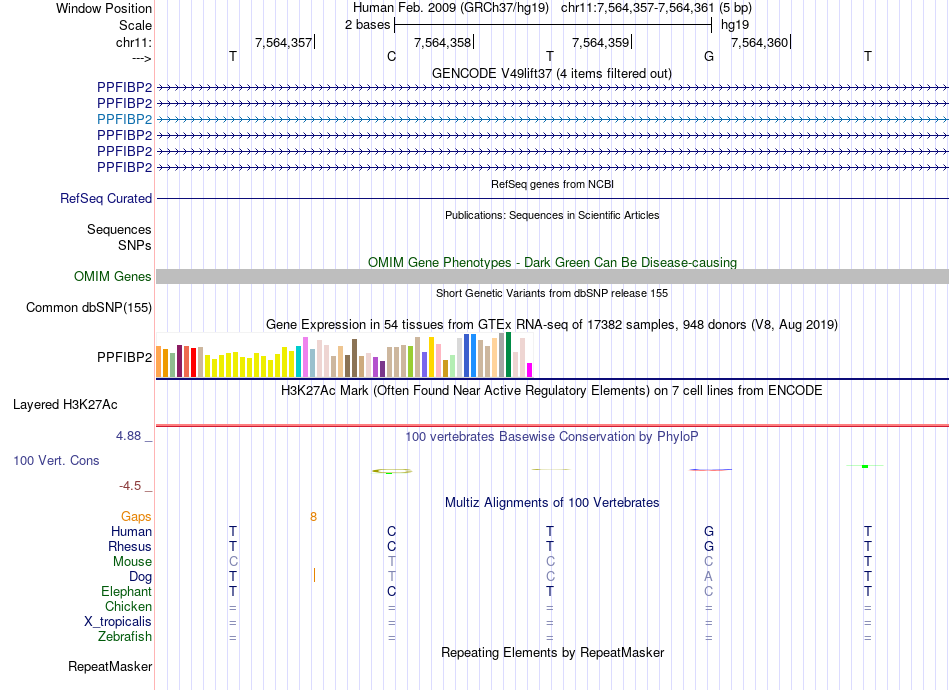Click reference base C in ruler row
Screen dimensions: 950x690
391,56
